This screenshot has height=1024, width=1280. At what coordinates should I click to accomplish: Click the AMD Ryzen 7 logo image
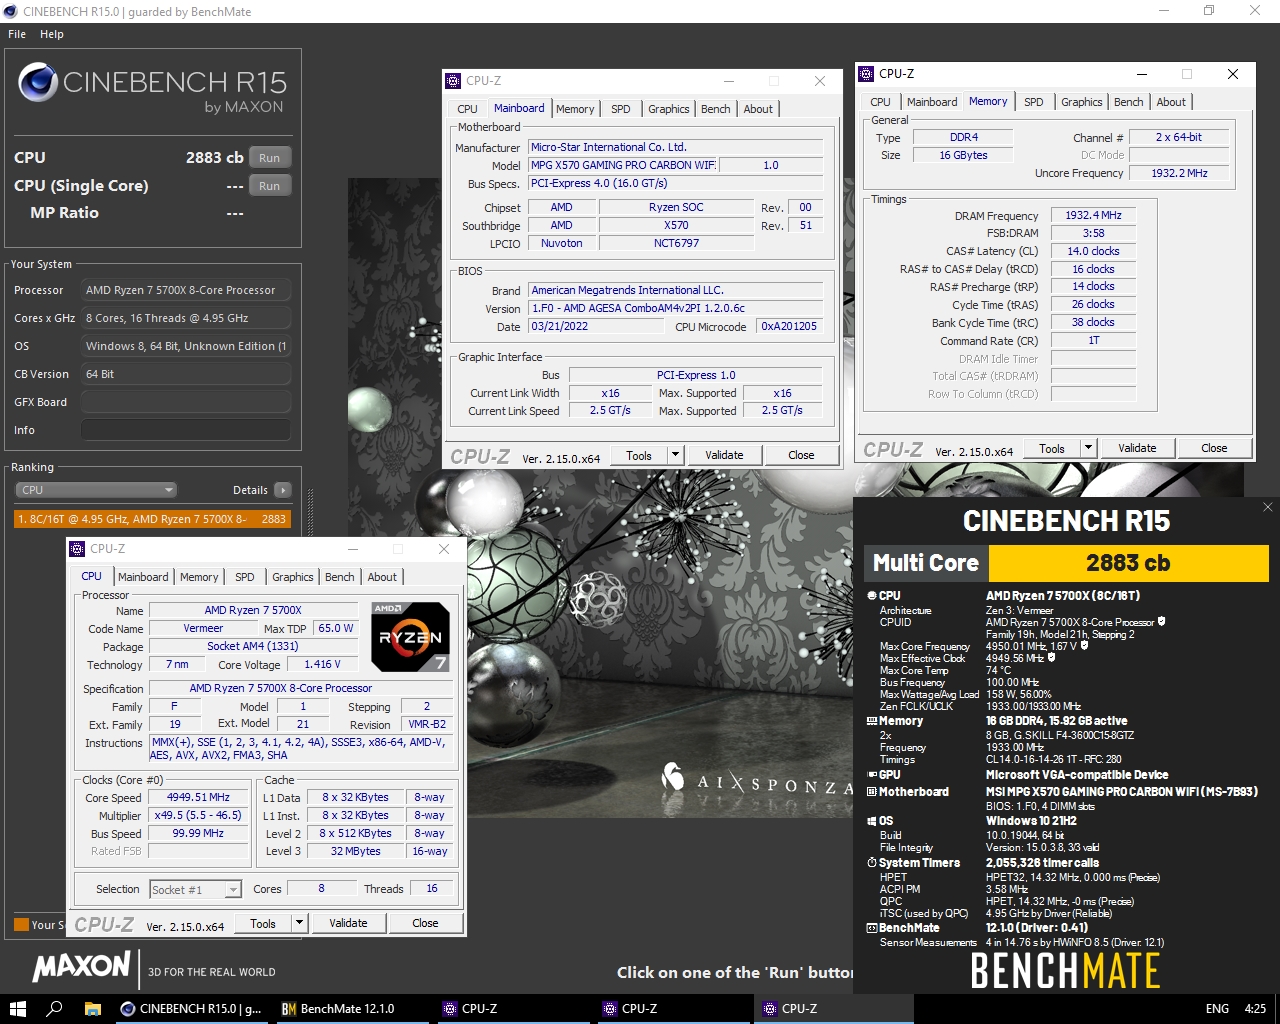coord(410,636)
